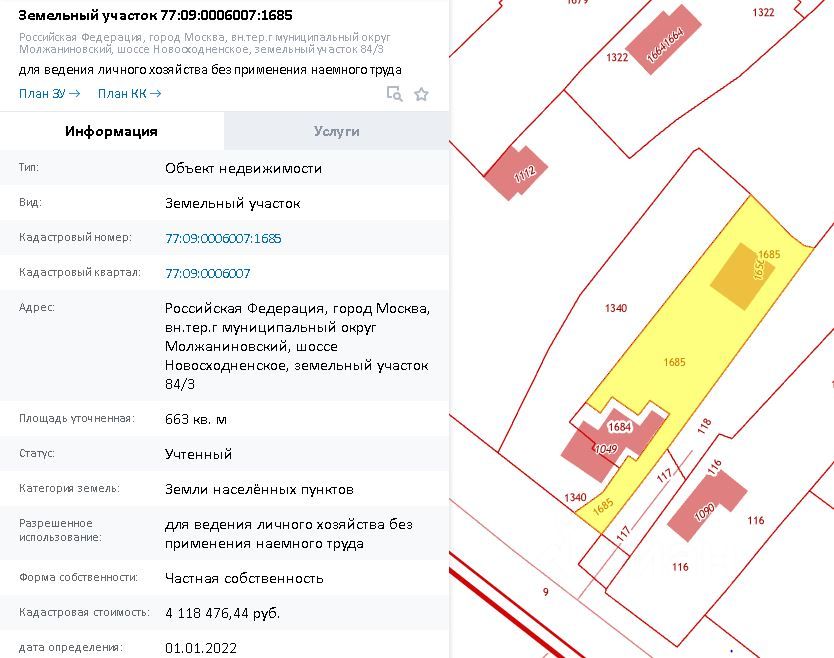The image size is (834, 658).
Task: Open cadastral quarter 77:09:0006007 link
Action: pos(208,273)
